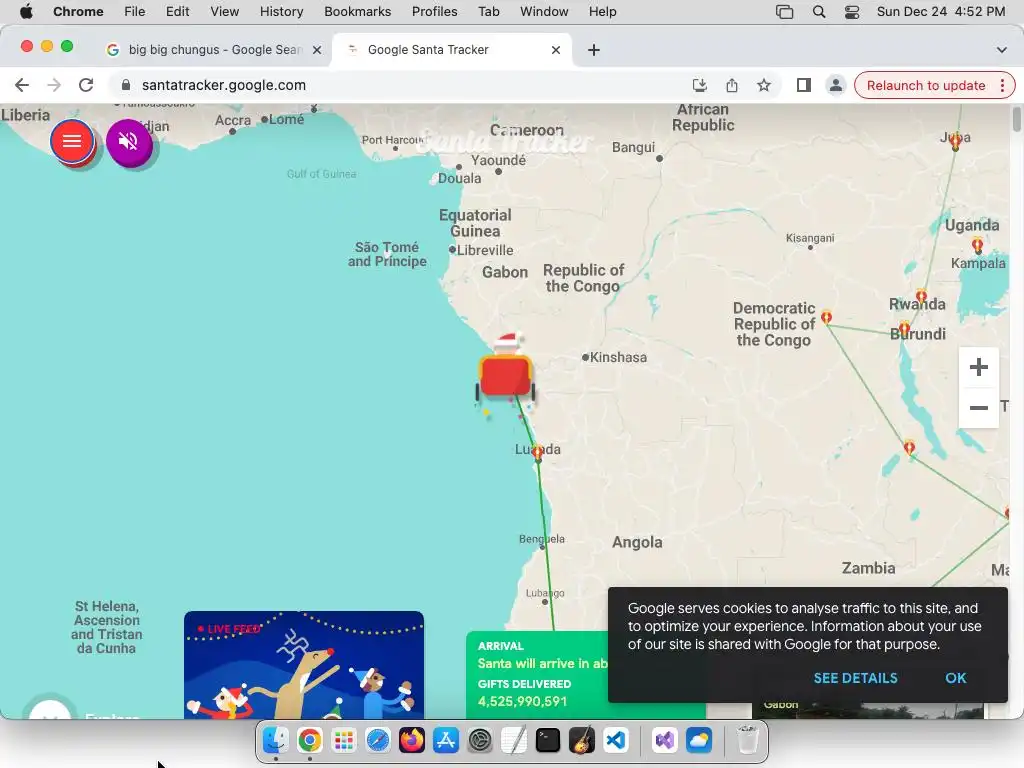Go back to previous page
This screenshot has height=768, width=1024.
(x=22, y=85)
